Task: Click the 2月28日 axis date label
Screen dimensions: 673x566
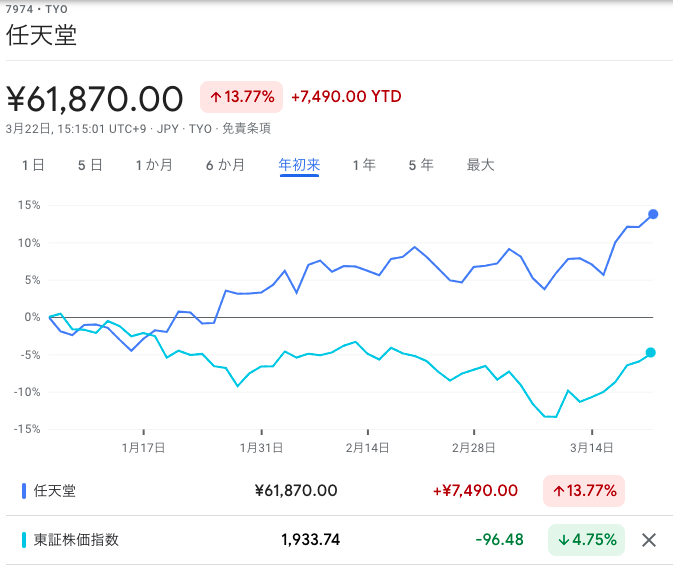Action: pos(473,448)
